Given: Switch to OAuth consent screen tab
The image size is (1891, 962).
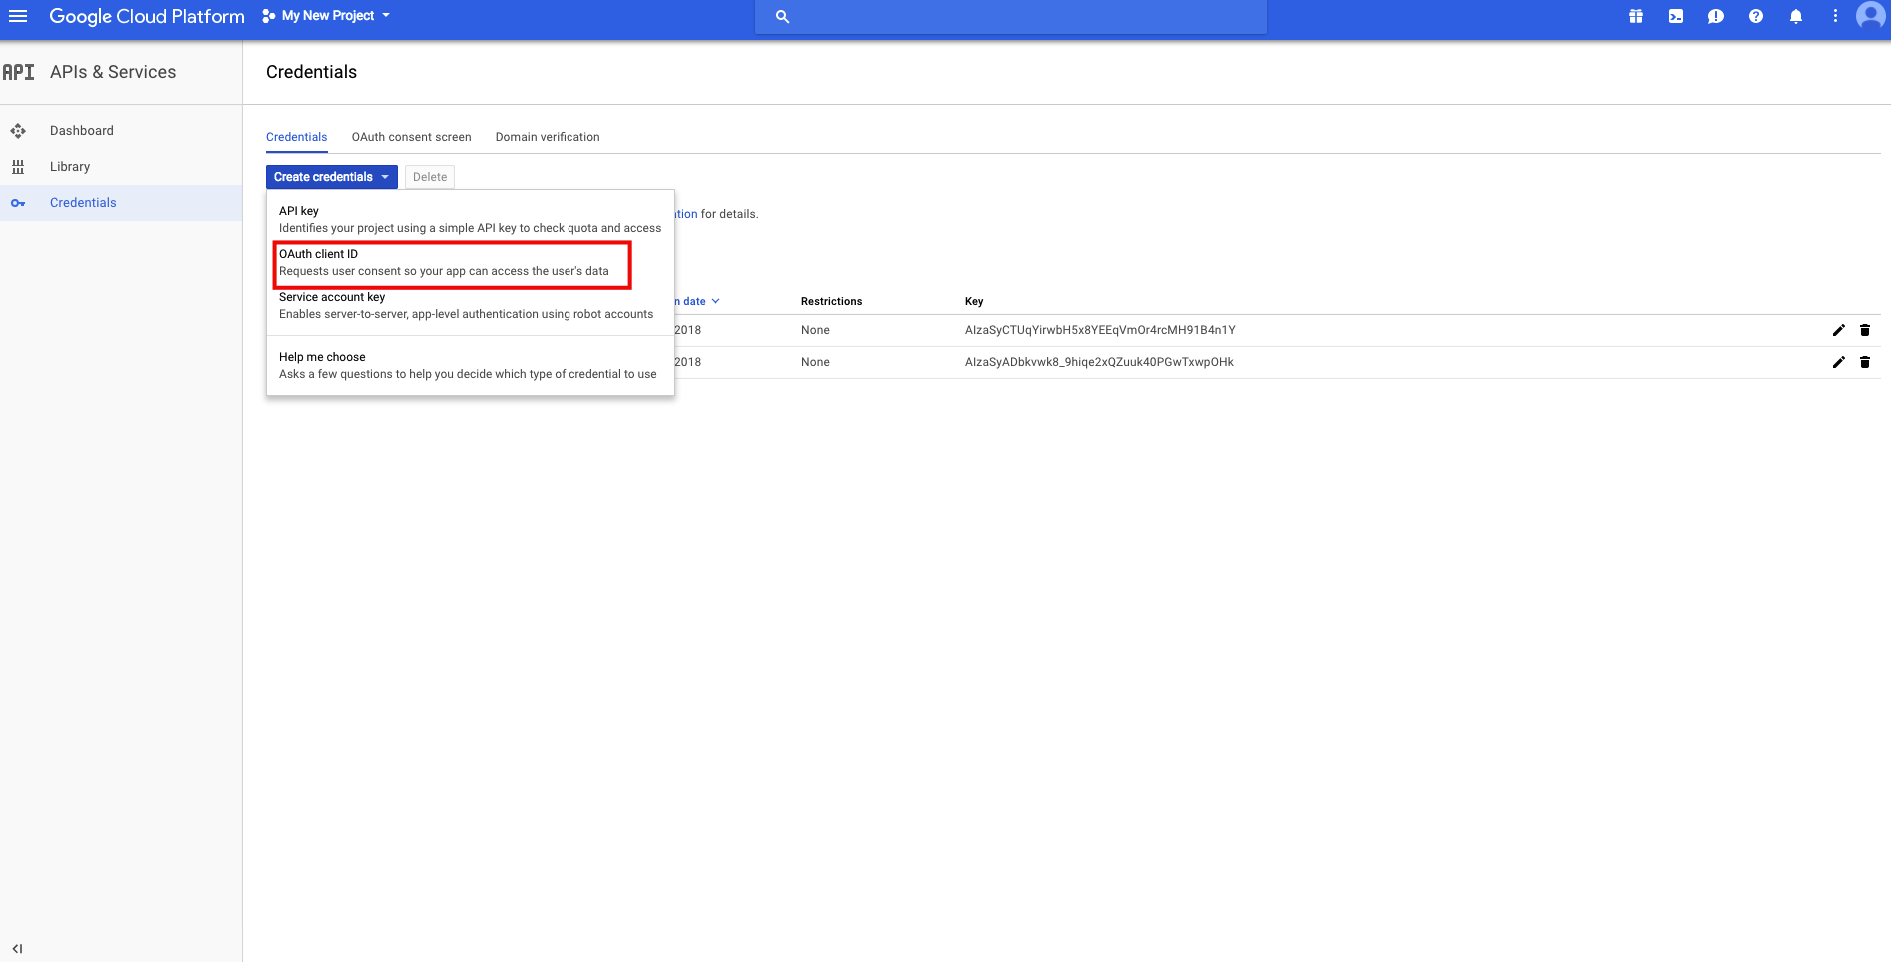Looking at the screenshot, I should [x=411, y=137].
